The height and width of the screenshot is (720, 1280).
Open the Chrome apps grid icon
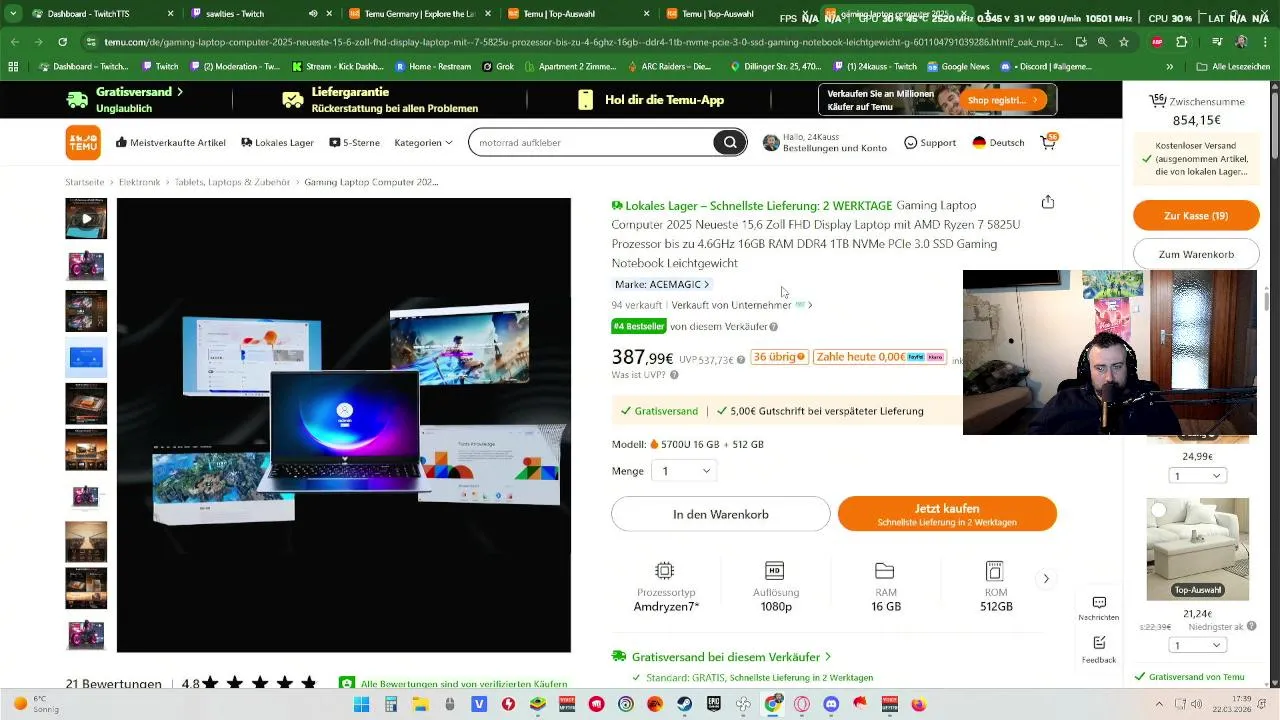tap(13, 66)
